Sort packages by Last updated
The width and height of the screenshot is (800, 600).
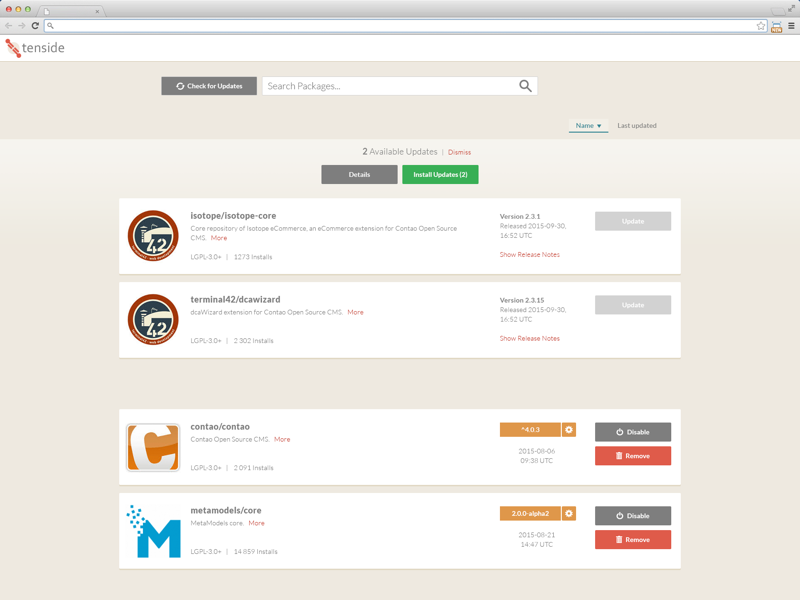(x=637, y=126)
